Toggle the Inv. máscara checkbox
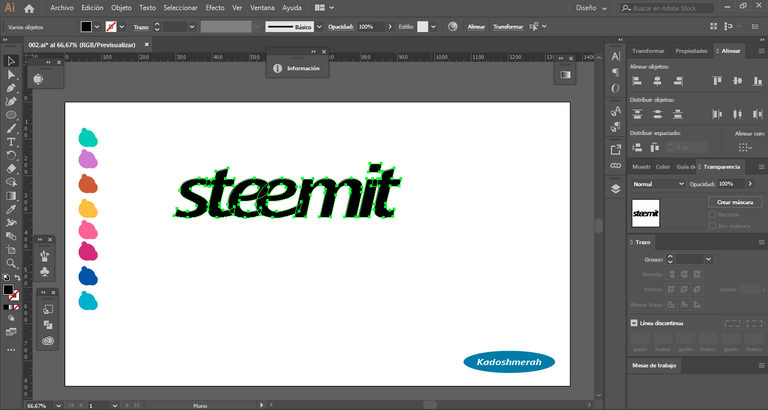The height and width of the screenshot is (410, 768). [x=712, y=226]
